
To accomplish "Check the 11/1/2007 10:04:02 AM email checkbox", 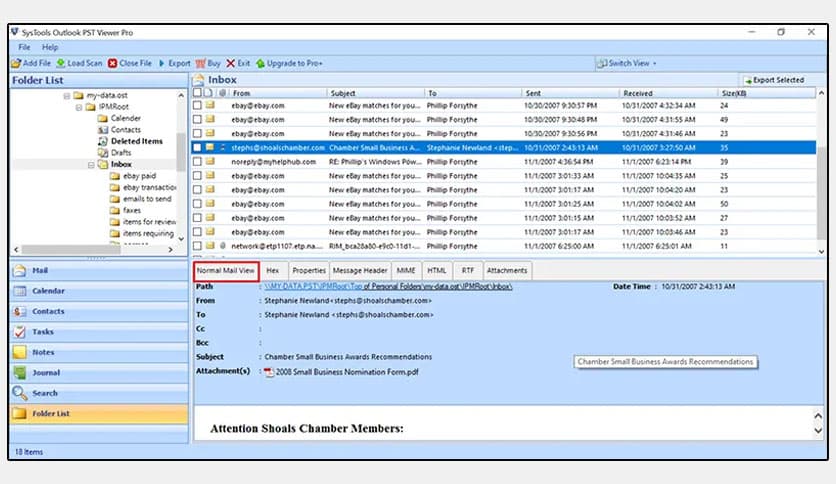I will click(197, 204).
